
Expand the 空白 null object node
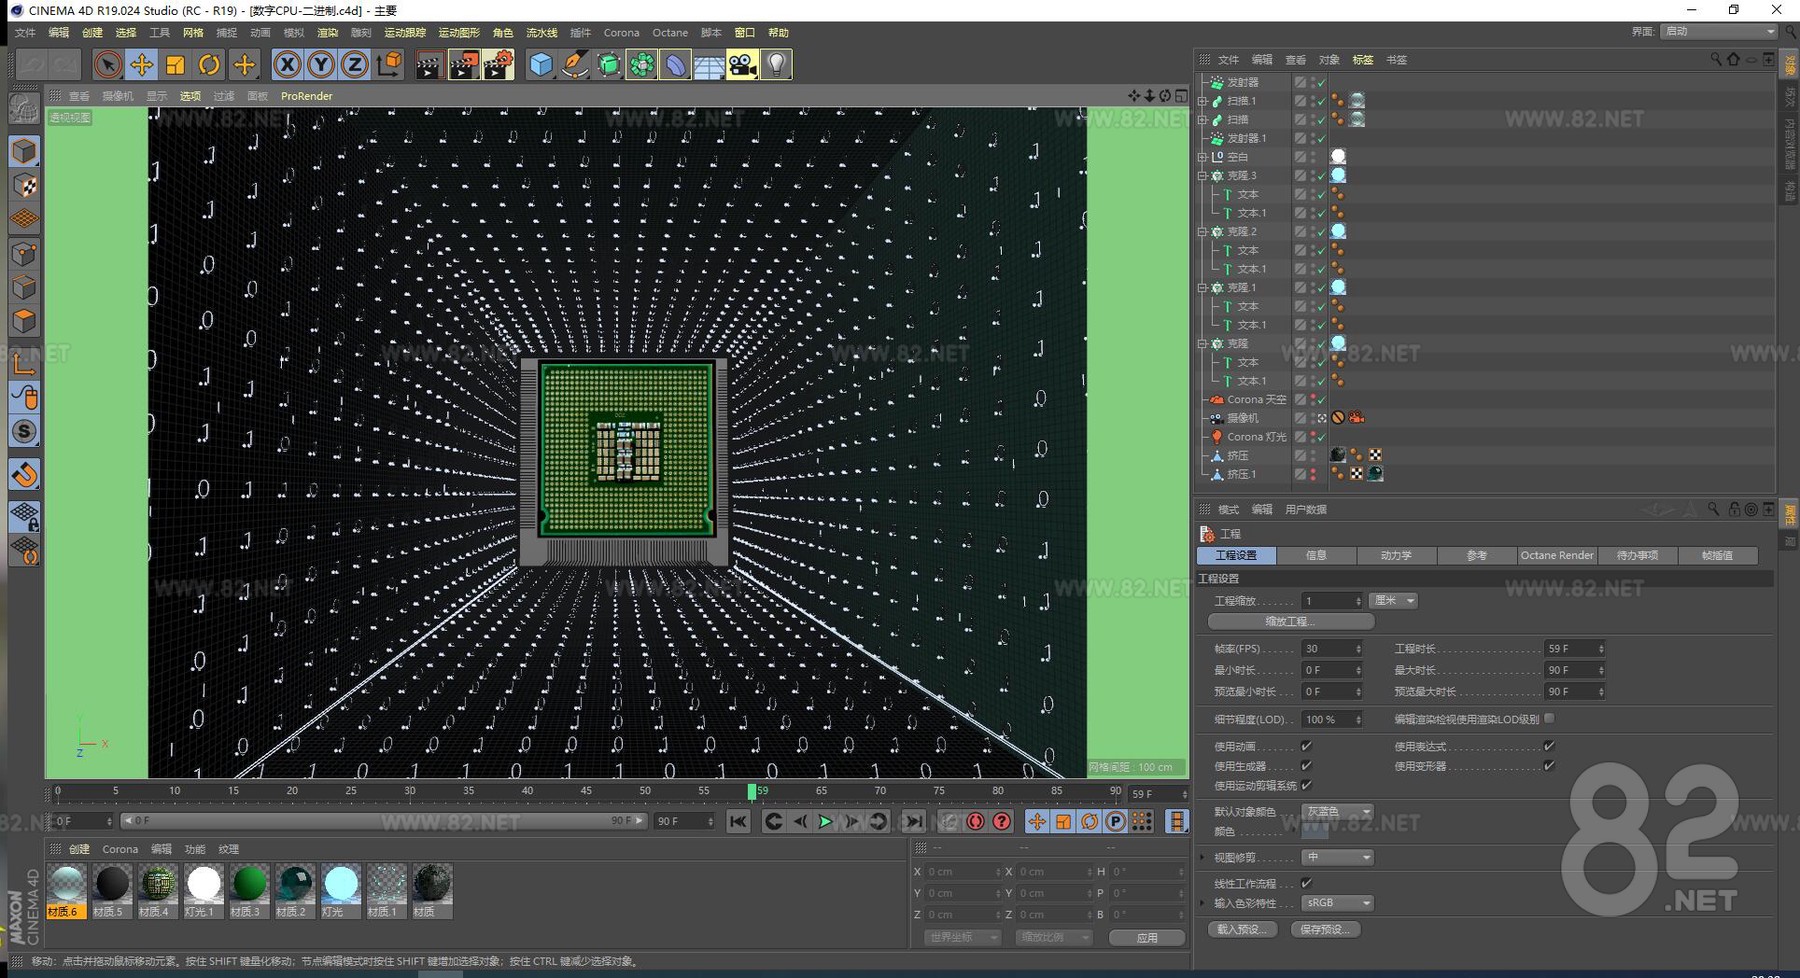1203,157
